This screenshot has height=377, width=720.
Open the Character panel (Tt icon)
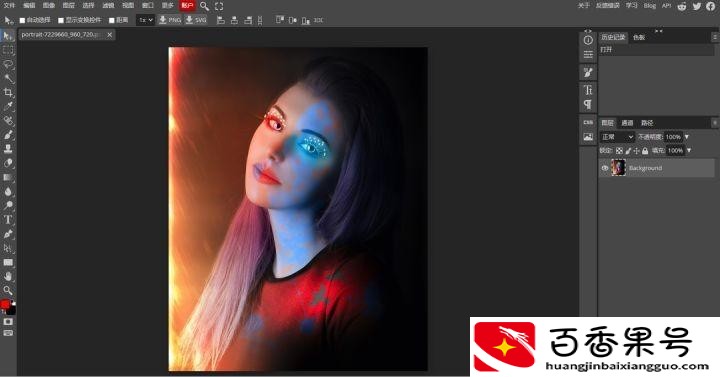[x=588, y=90]
